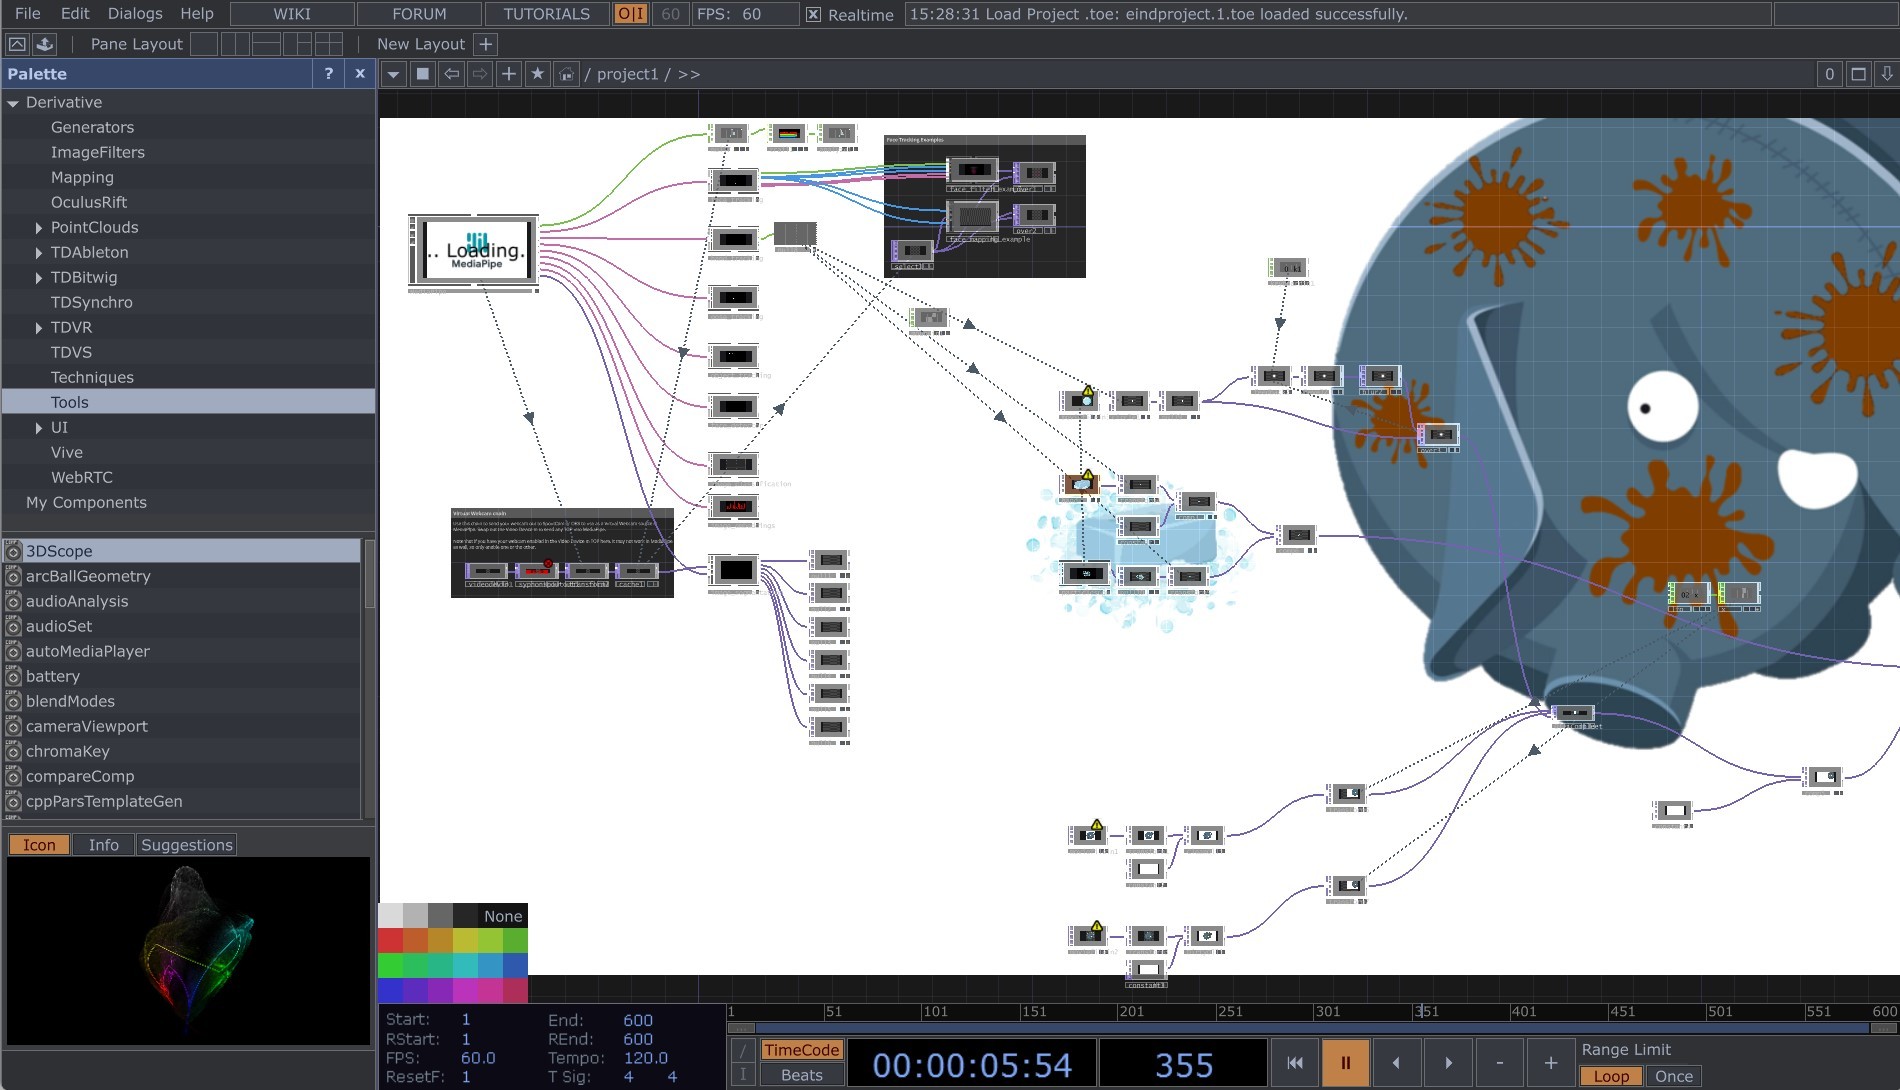Pause timeline playback
This screenshot has width=1900, height=1090.
point(1346,1063)
